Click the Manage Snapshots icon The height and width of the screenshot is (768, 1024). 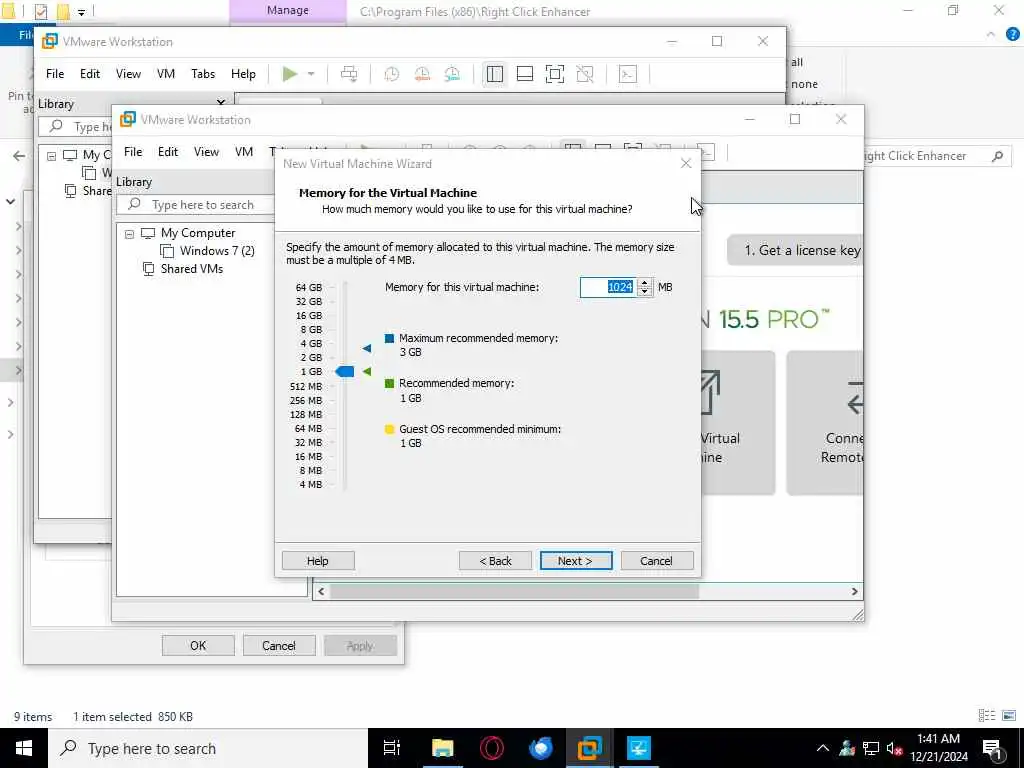click(452, 74)
